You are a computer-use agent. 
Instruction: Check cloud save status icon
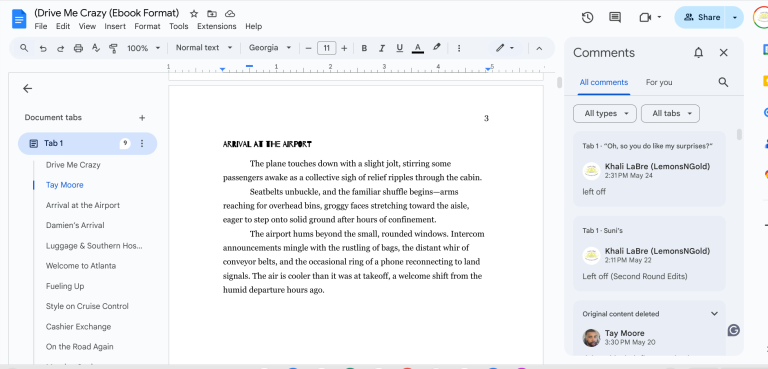click(230, 14)
